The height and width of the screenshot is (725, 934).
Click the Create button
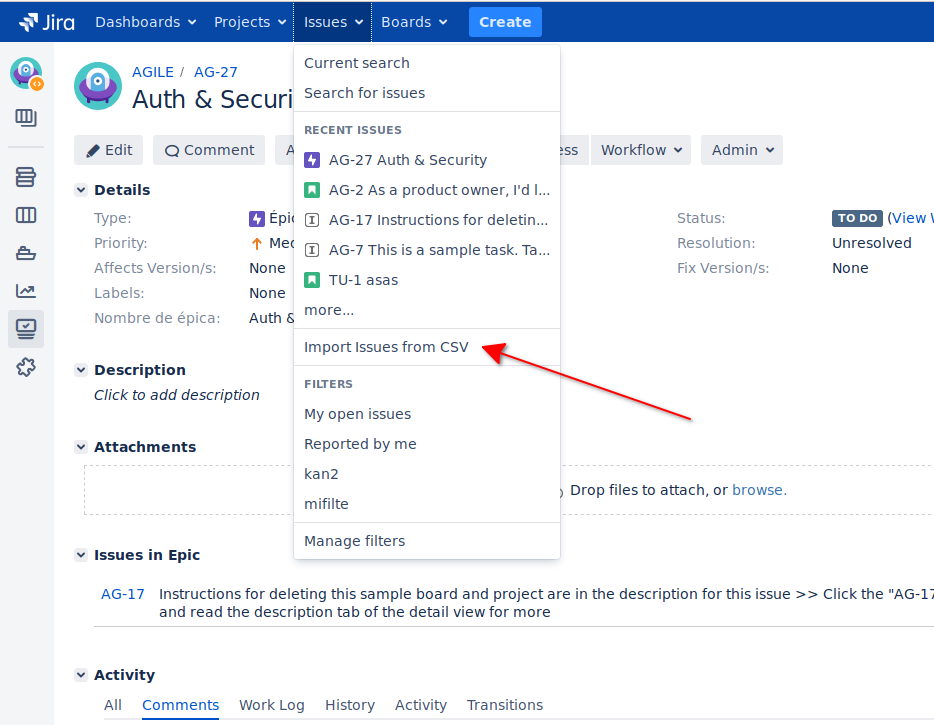click(x=505, y=22)
